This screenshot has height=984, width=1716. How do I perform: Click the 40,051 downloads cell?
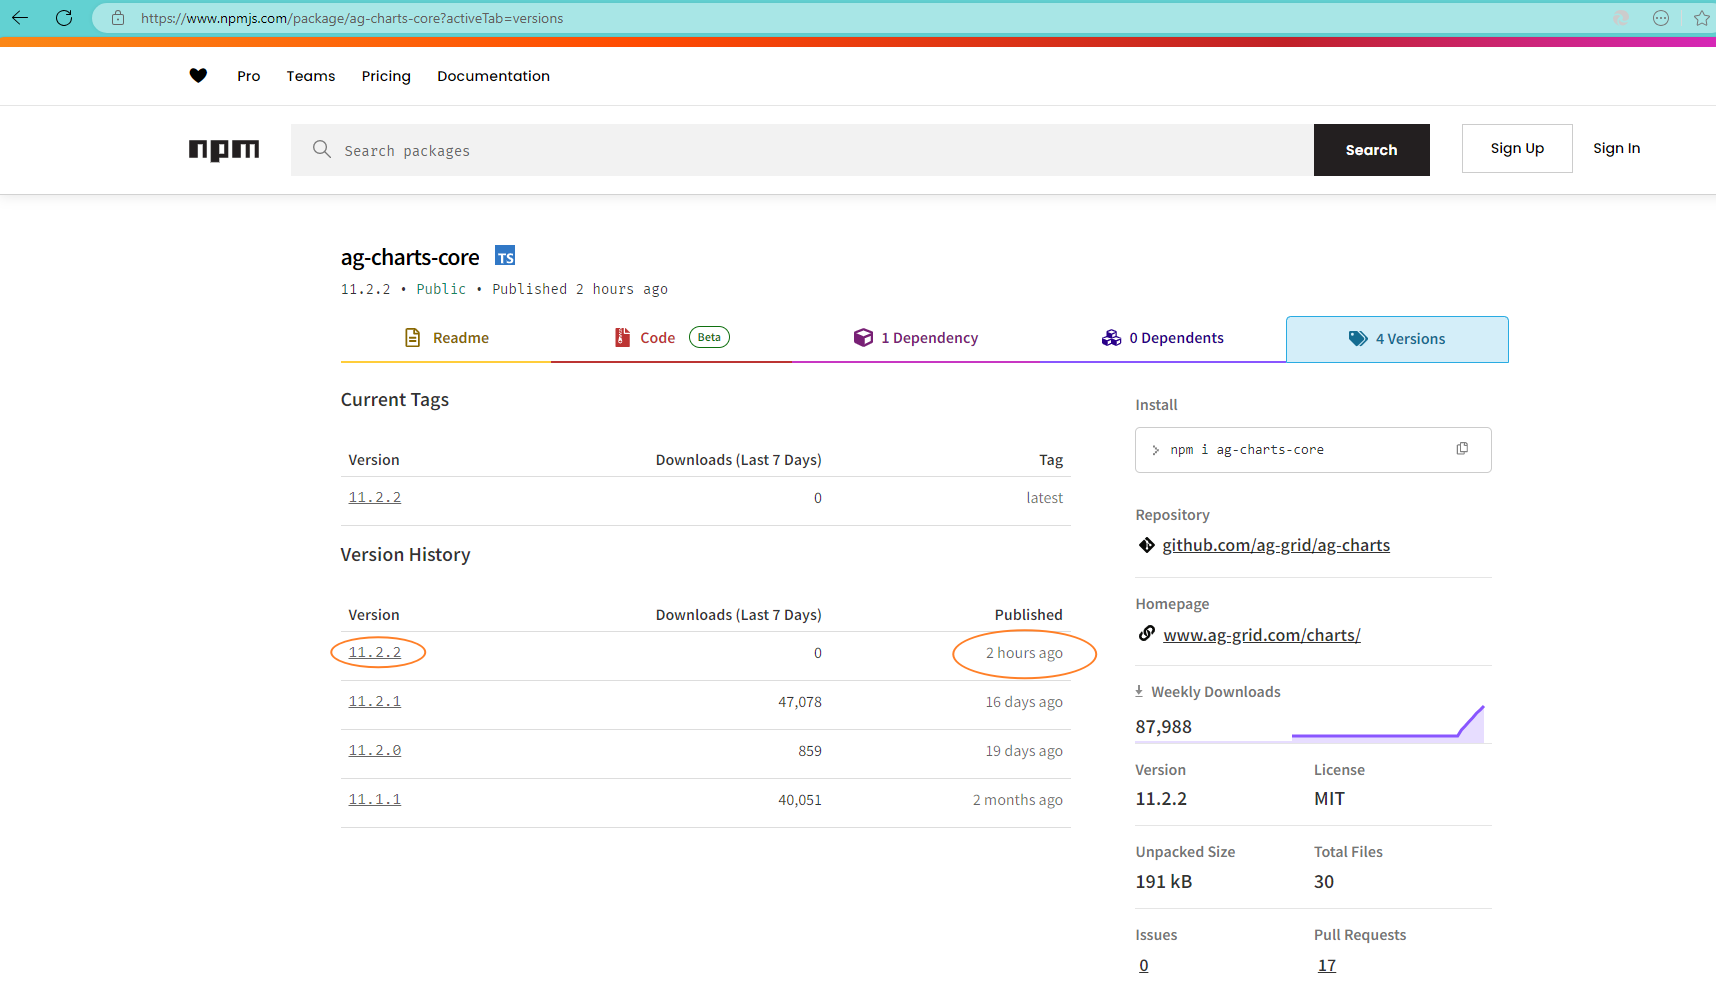[x=800, y=800]
